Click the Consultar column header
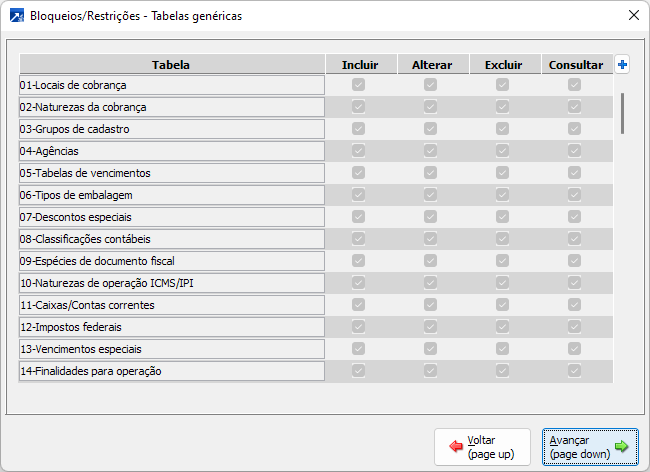 click(x=576, y=65)
